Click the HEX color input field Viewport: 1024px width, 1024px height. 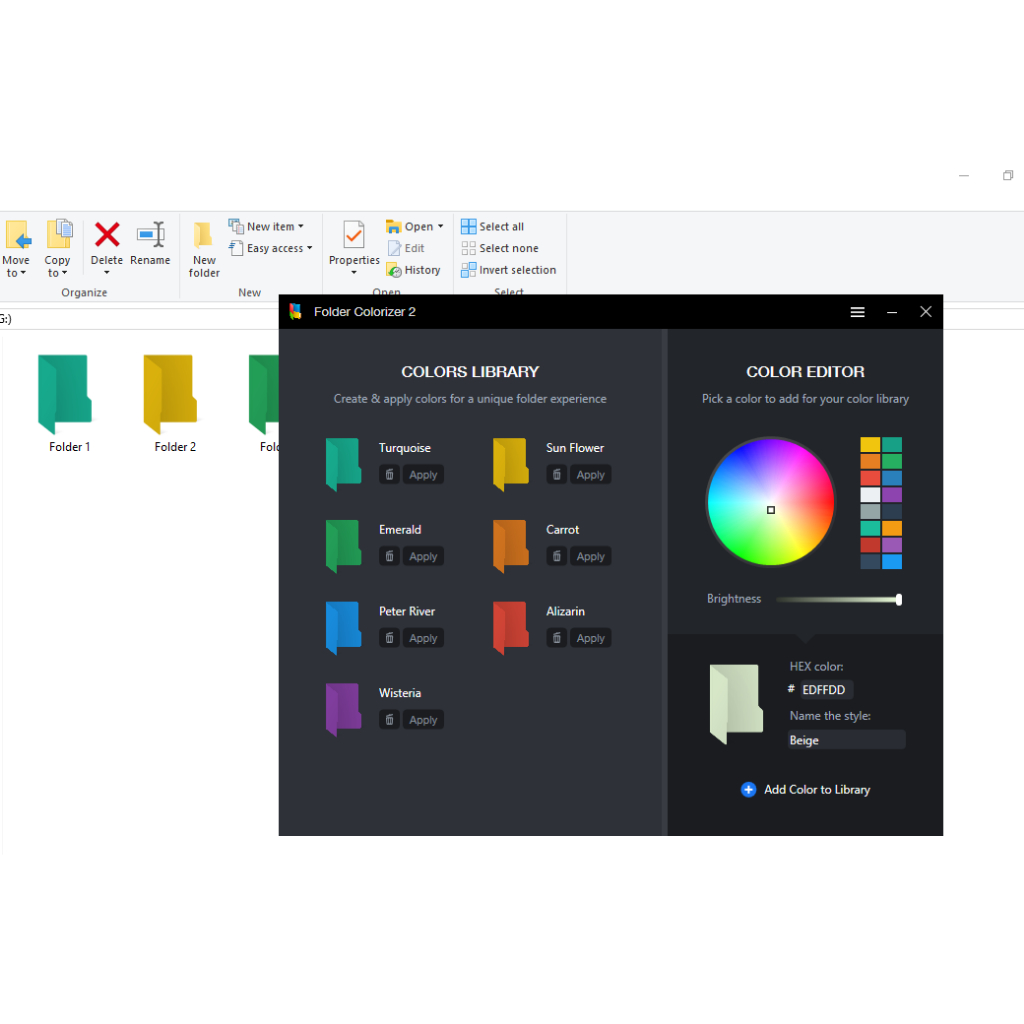(x=826, y=690)
